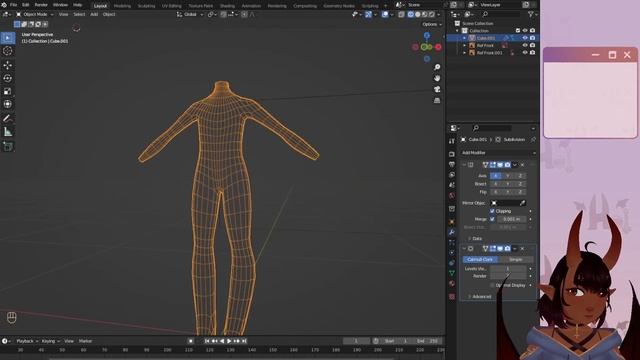The image size is (640, 360).
Task: Play the animation in reverse
Action: pyautogui.click(x=222, y=341)
